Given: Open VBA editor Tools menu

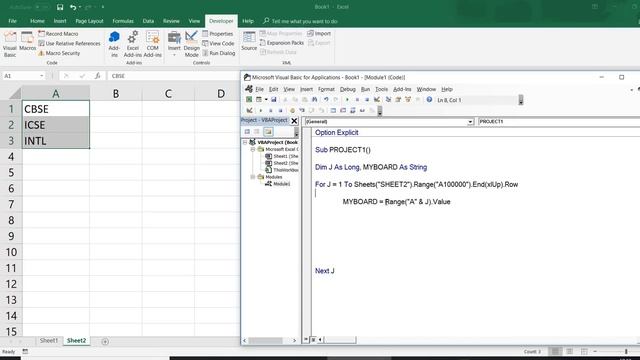Looking at the screenshot, I should (381, 89).
